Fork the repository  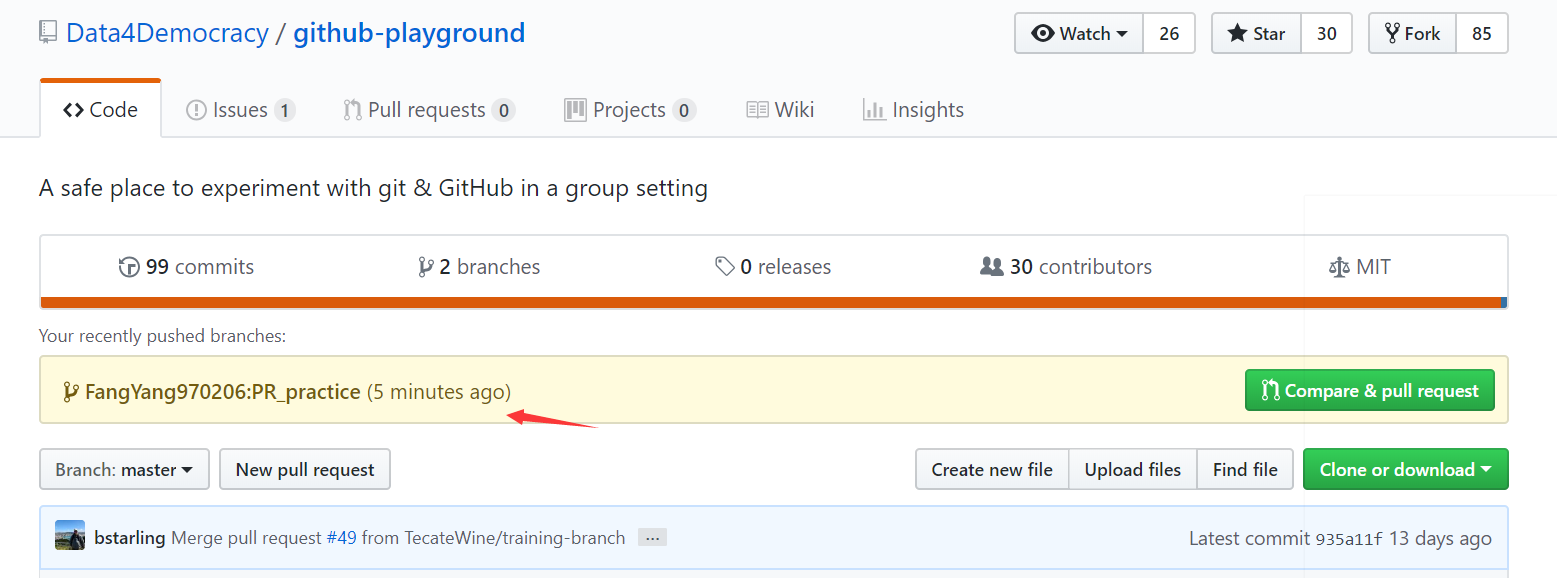1412,33
